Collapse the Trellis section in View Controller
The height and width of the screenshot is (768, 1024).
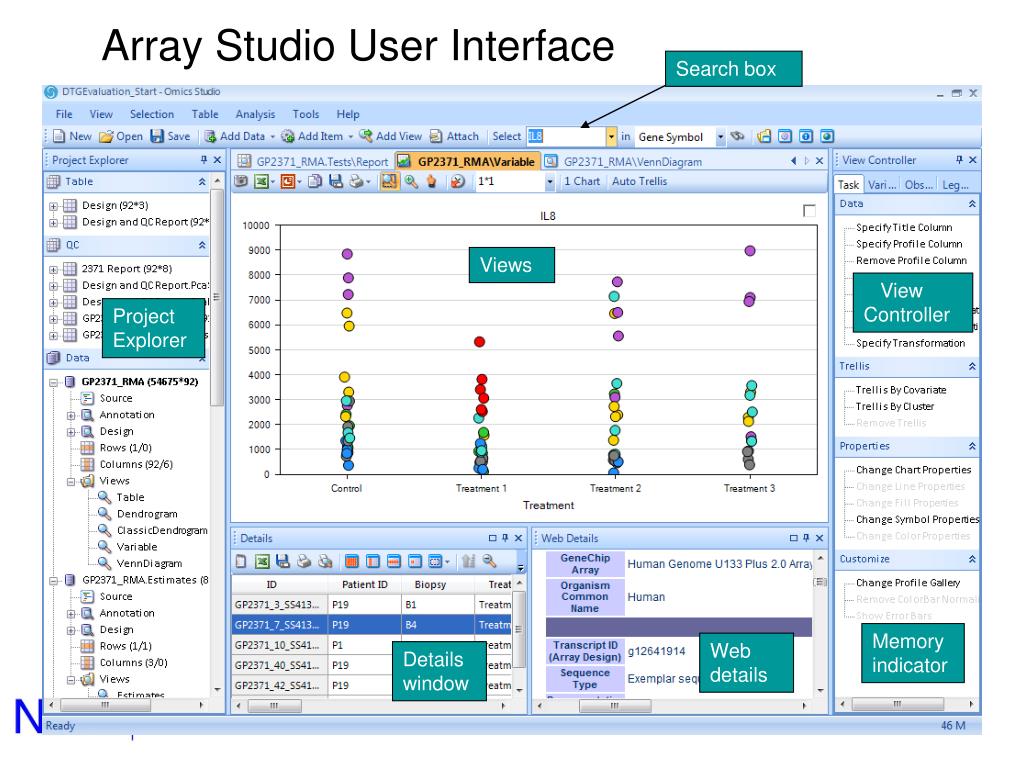pos(972,366)
